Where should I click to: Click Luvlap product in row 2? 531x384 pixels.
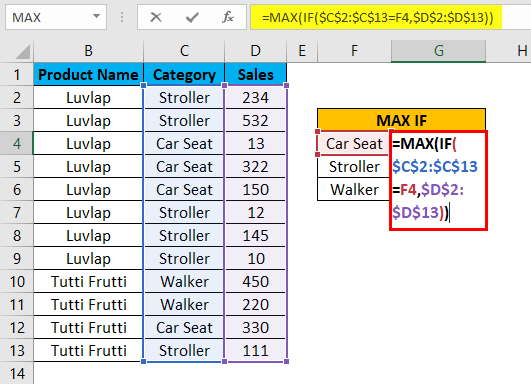pyautogui.click(x=88, y=98)
